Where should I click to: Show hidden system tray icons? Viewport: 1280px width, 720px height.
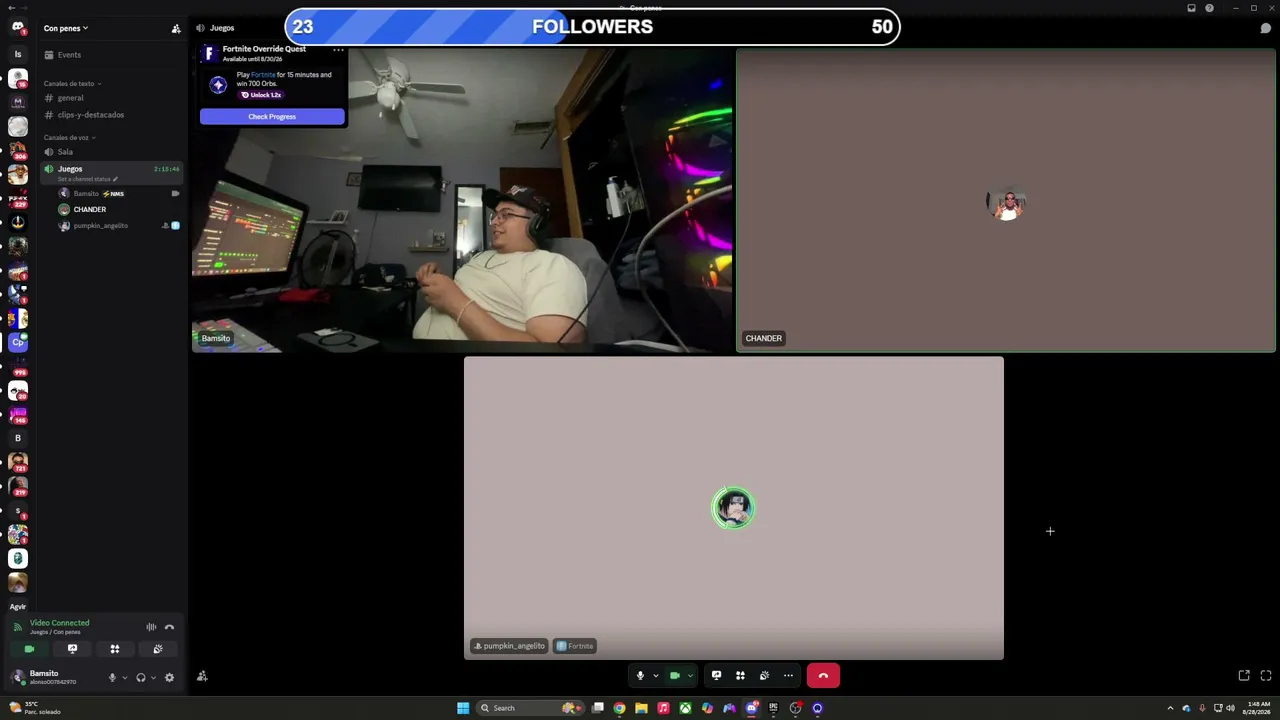click(1171, 708)
